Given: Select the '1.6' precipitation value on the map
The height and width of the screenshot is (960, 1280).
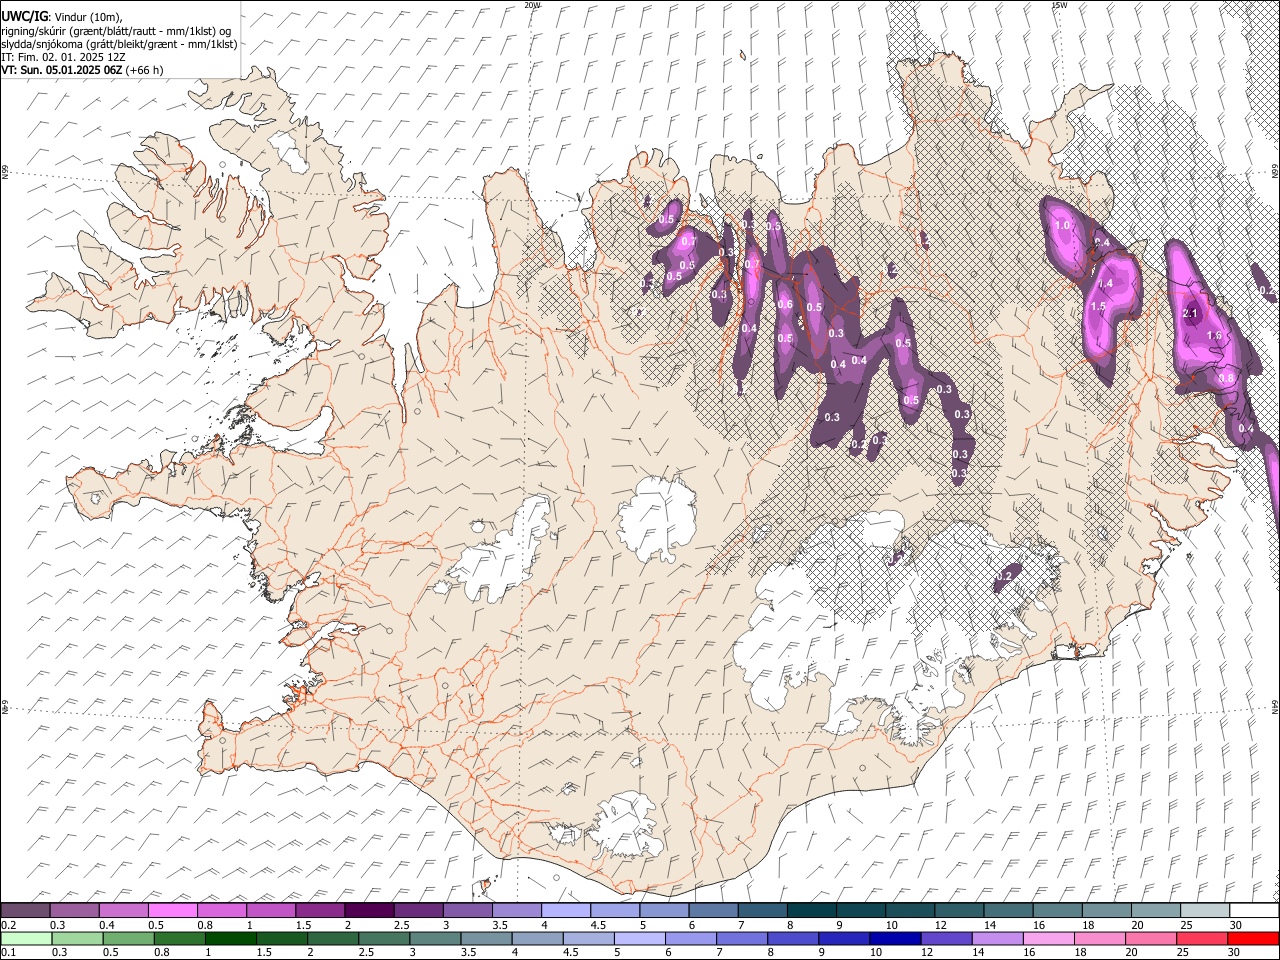Looking at the screenshot, I should coord(1215,335).
